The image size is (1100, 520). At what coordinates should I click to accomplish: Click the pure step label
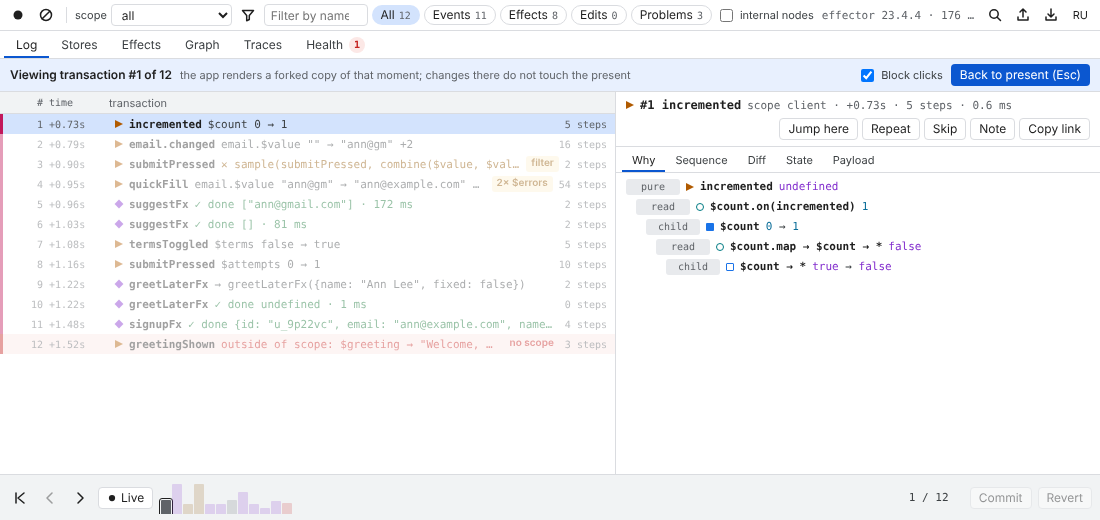click(653, 187)
